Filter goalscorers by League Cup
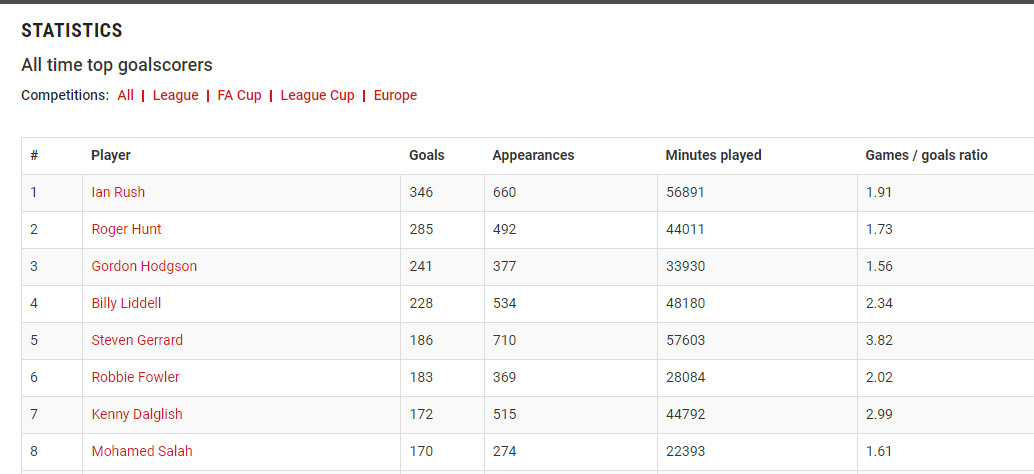1034x474 pixels. pos(317,96)
